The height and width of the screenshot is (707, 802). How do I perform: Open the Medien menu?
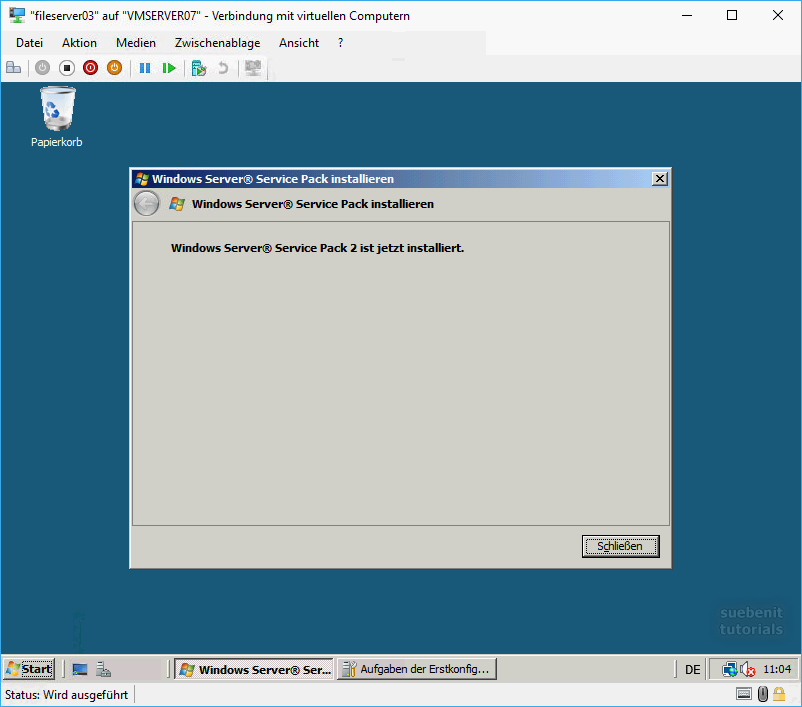pyautogui.click(x=136, y=43)
